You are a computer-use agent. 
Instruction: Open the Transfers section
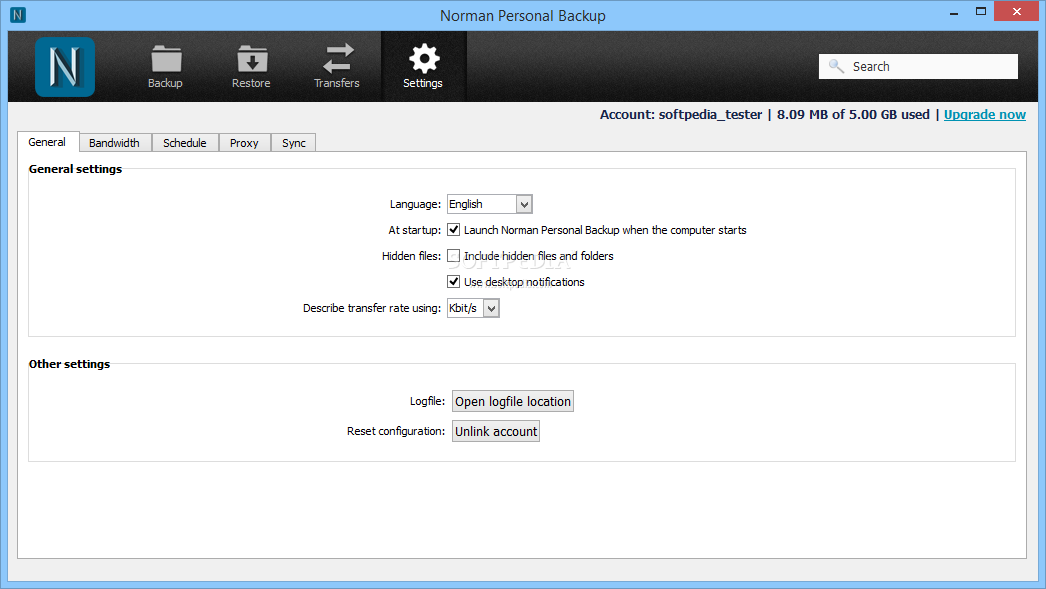coord(337,67)
